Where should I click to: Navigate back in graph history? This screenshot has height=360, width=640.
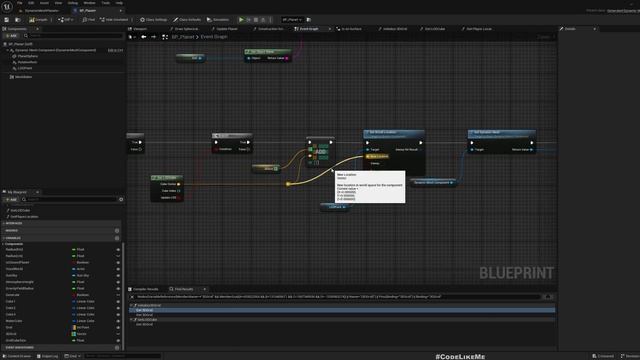144,37
